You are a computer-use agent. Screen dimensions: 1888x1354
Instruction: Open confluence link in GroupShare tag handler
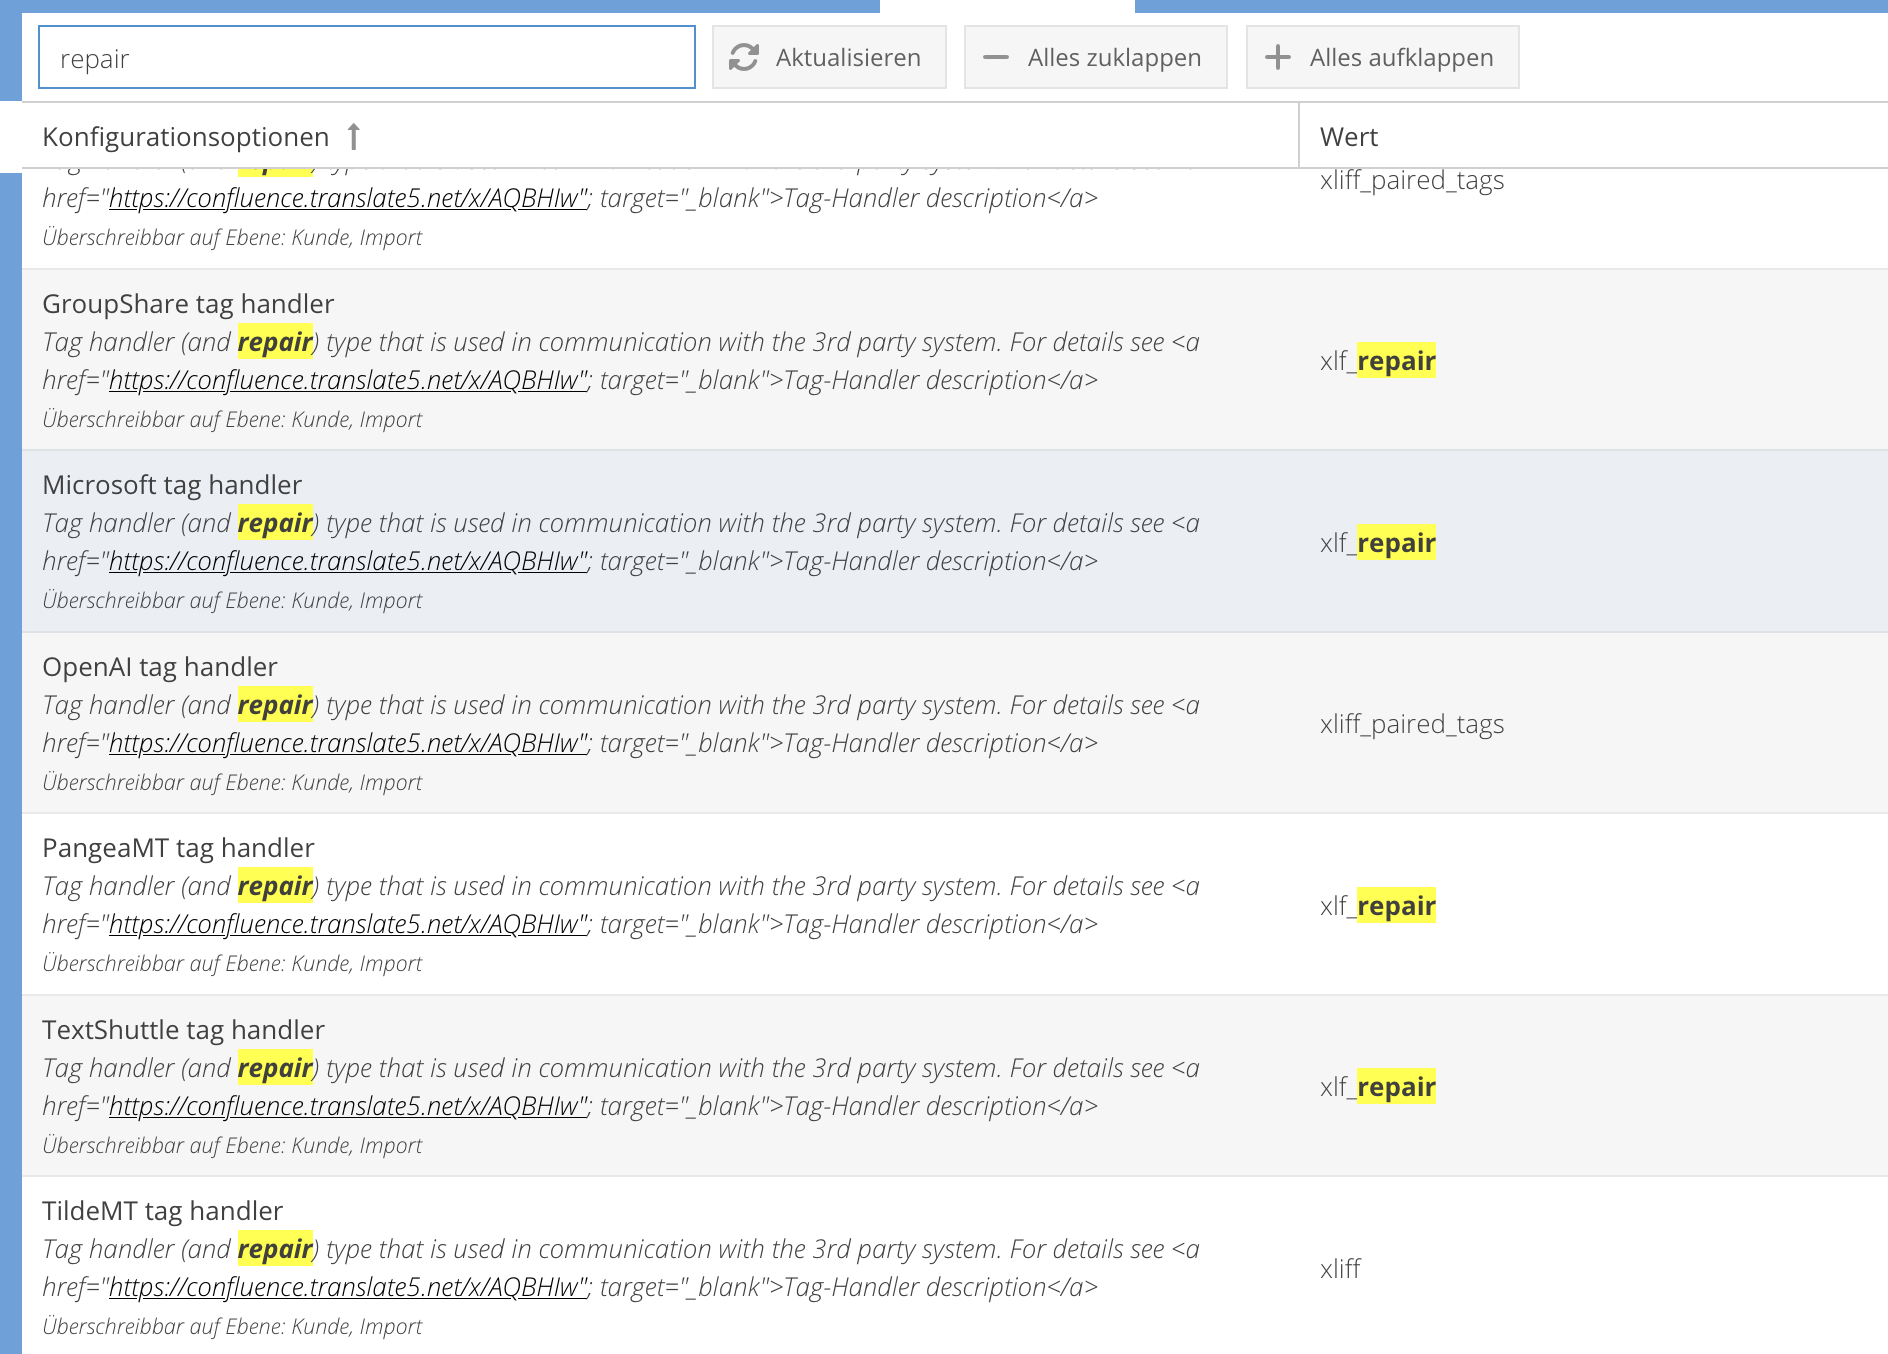coord(347,381)
